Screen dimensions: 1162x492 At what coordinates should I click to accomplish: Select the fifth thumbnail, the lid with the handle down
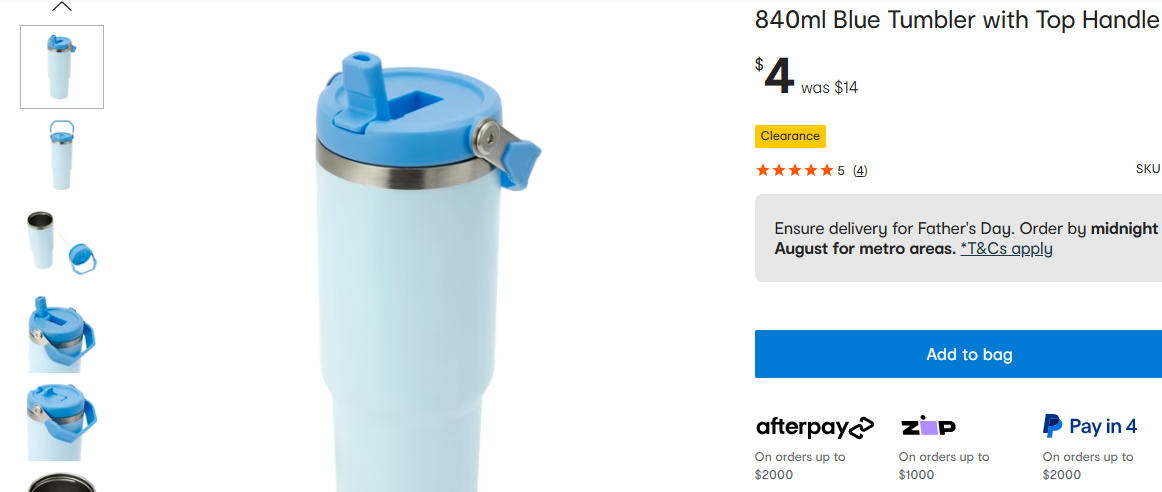click(62, 421)
